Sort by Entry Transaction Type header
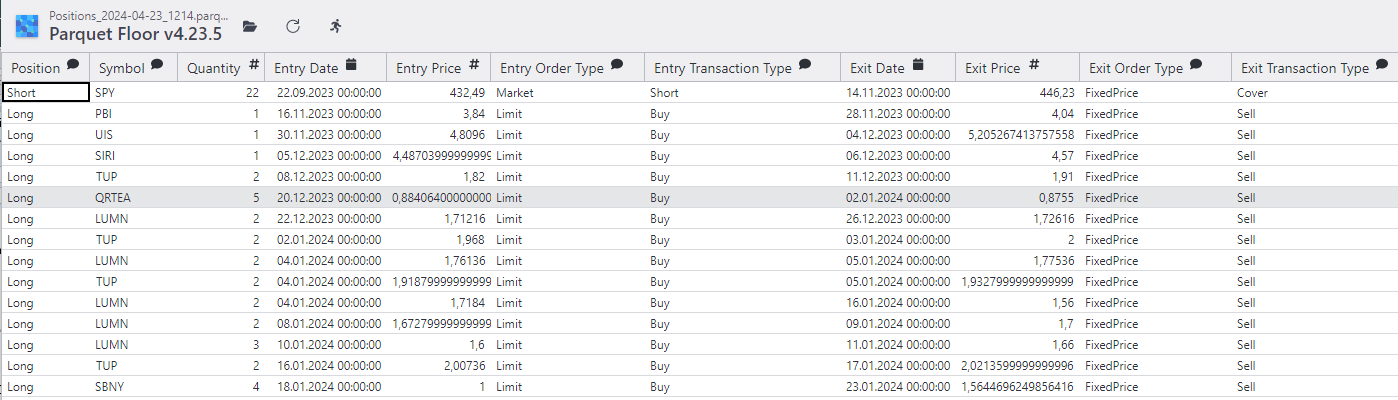 point(722,68)
